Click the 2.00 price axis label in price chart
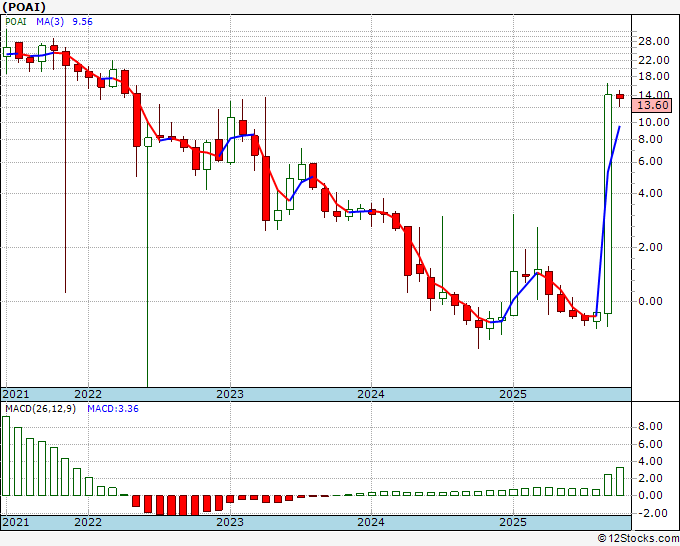This screenshot has height=546, width=680. pos(651,247)
